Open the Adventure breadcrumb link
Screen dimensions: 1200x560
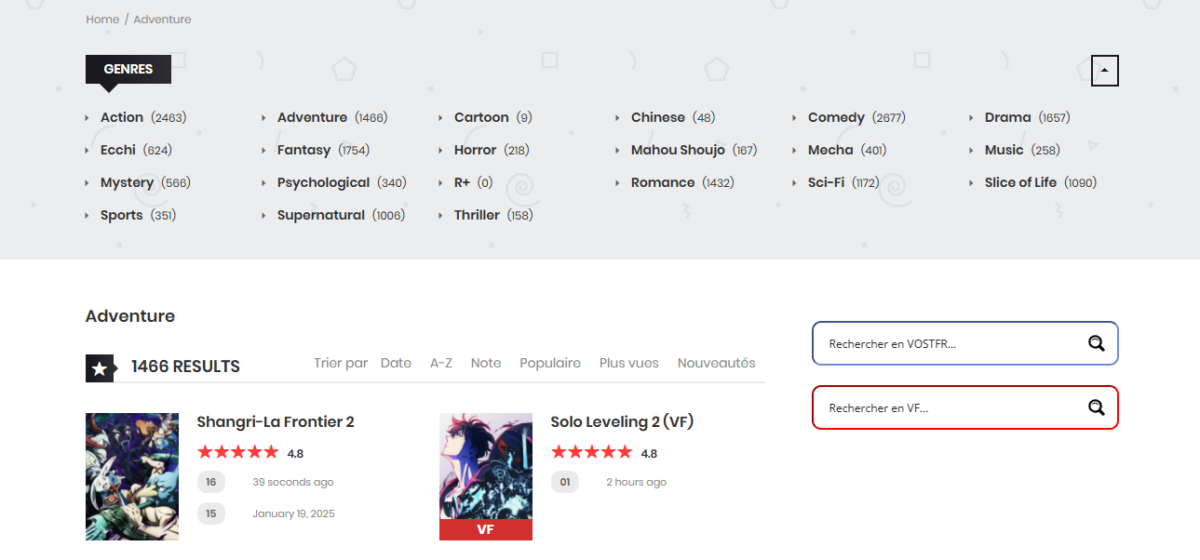click(x=162, y=19)
